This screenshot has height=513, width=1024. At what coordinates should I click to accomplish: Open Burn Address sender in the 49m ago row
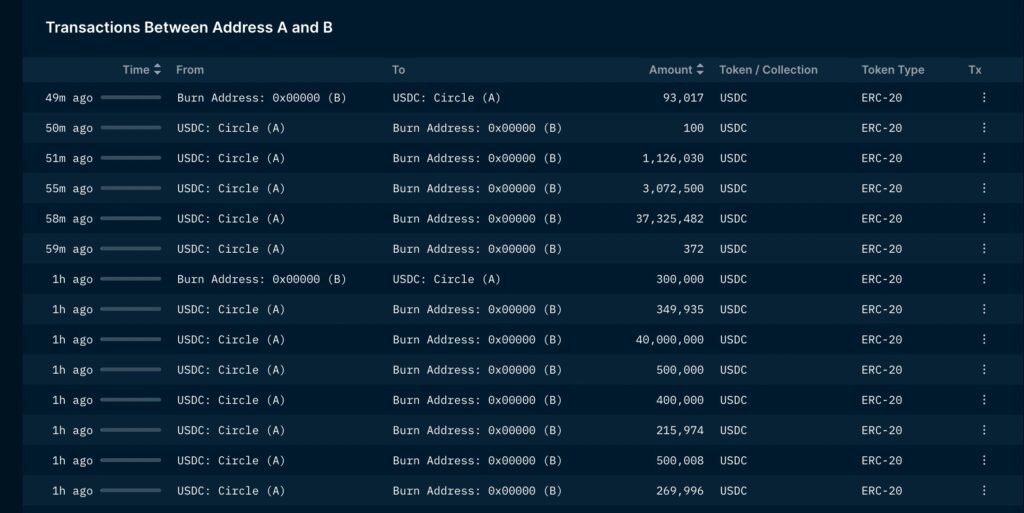[261, 98]
